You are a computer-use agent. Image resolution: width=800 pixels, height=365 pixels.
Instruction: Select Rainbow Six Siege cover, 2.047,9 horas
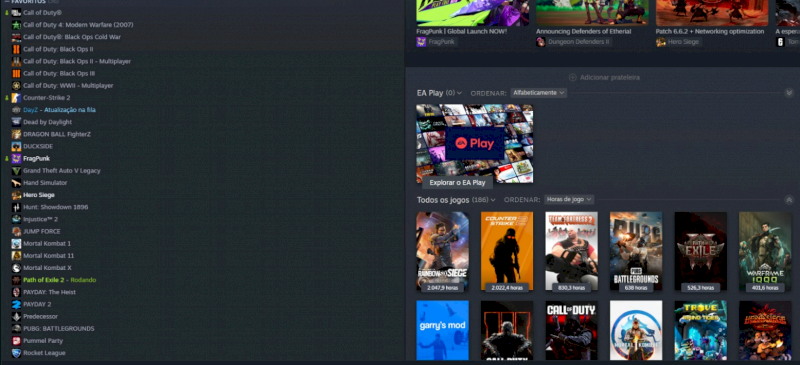(x=442, y=251)
